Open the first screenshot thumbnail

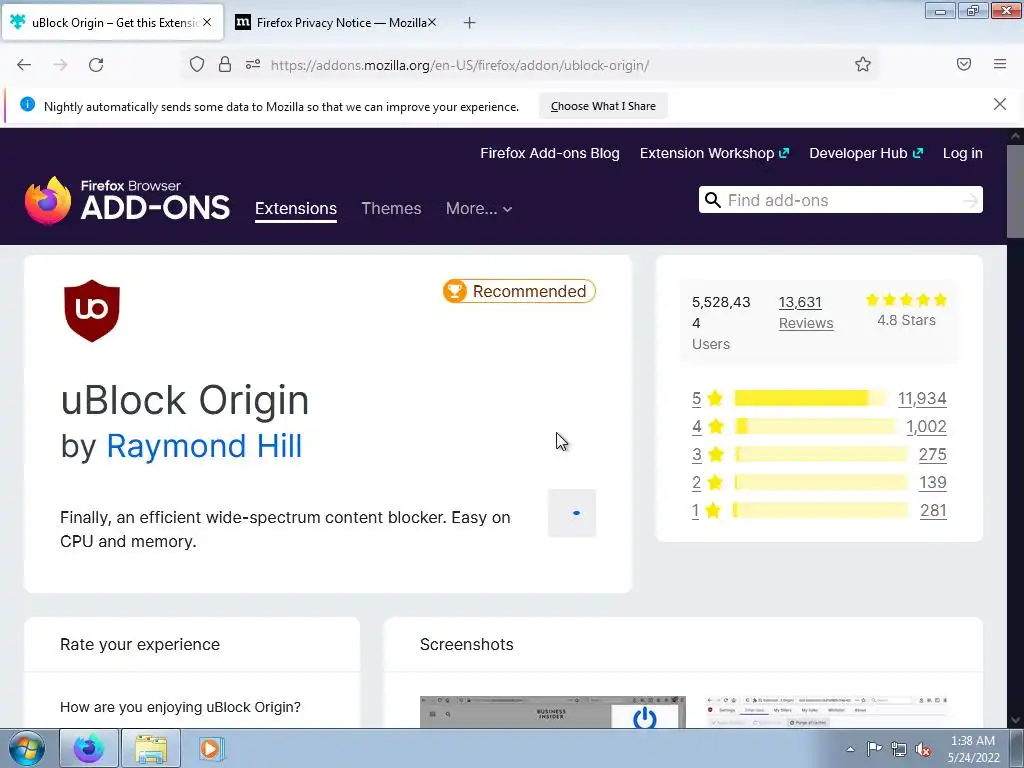tap(552, 712)
